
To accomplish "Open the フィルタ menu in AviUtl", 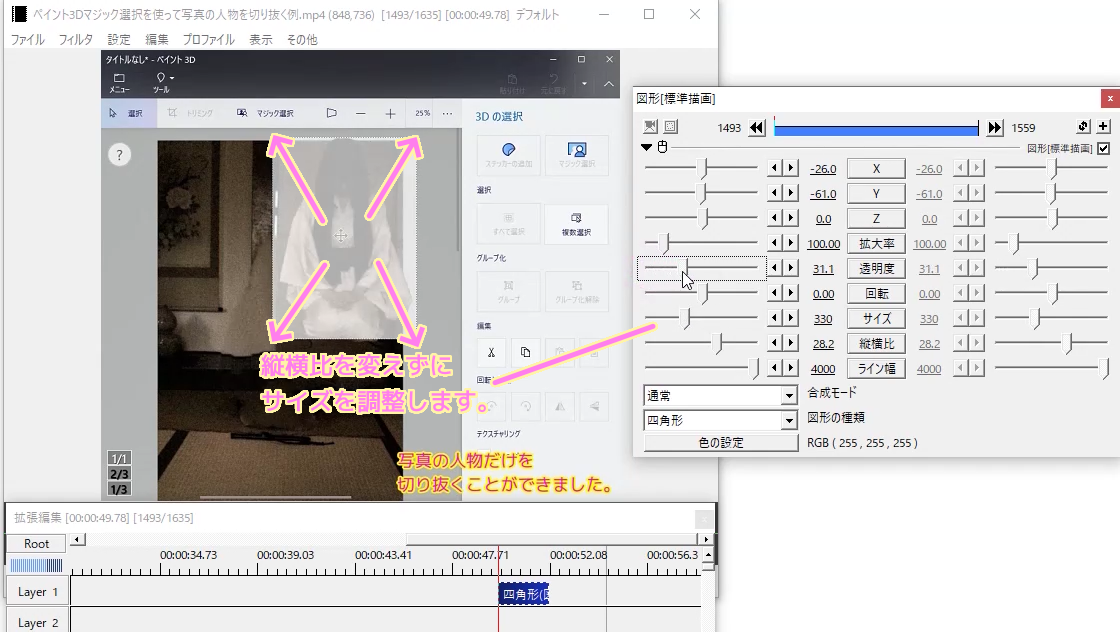I will [x=79, y=39].
